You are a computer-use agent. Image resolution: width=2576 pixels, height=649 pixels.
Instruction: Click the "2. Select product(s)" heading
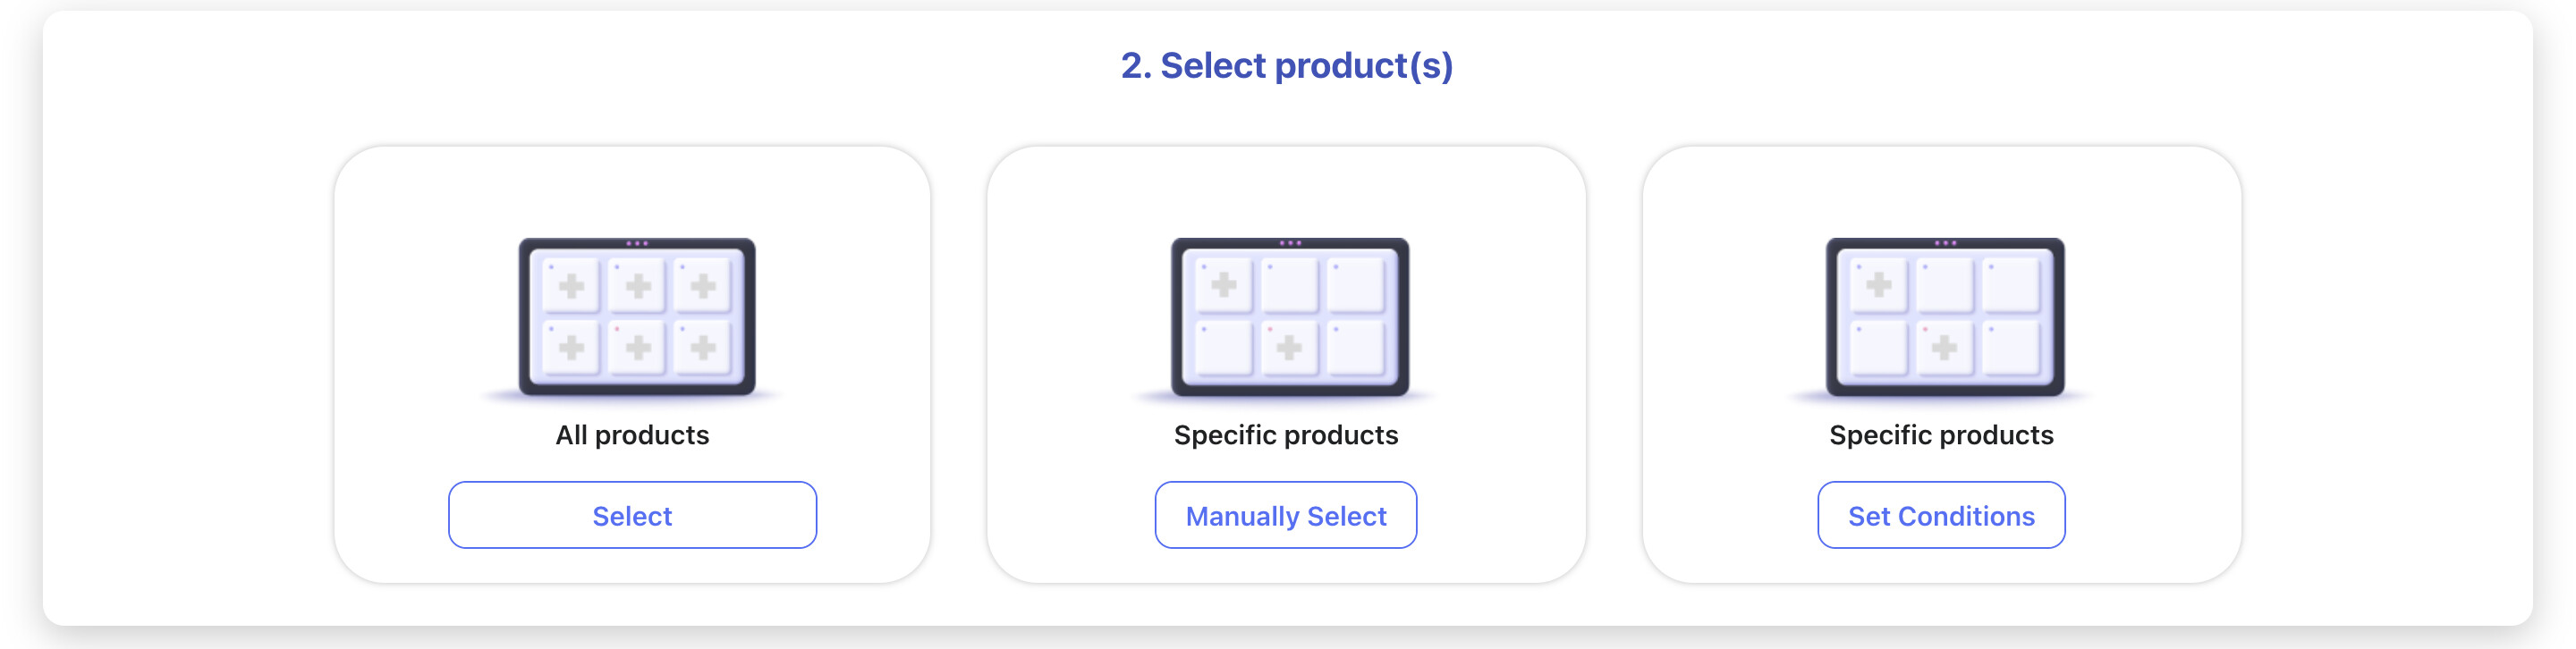(1286, 66)
